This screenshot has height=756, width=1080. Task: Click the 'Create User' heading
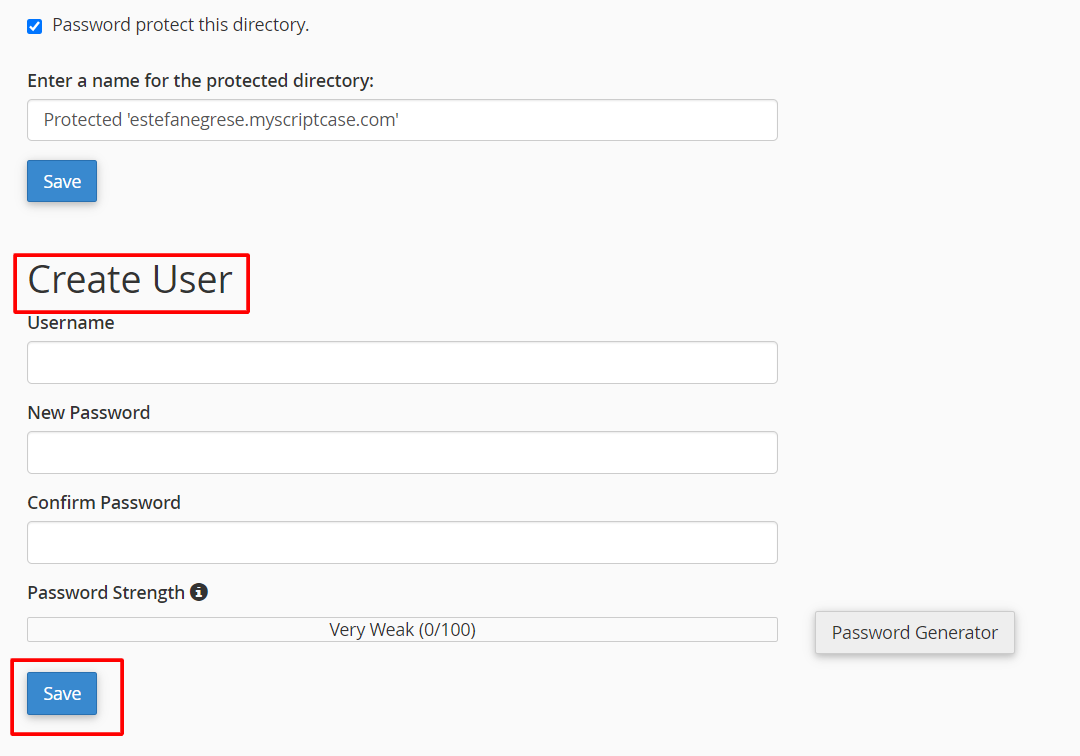(130, 280)
